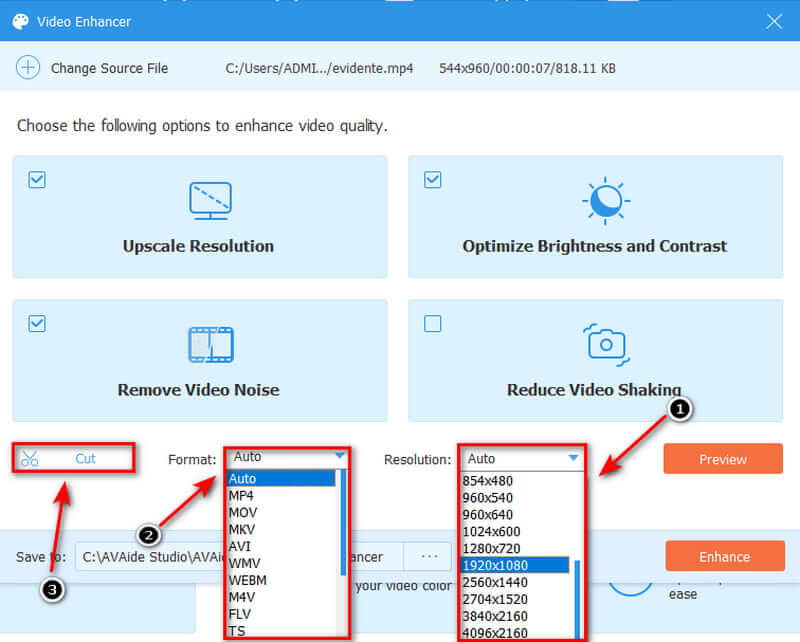
Task: Uncheck the Remove Video Noise checkbox
Action: click(x=37, y=324)
